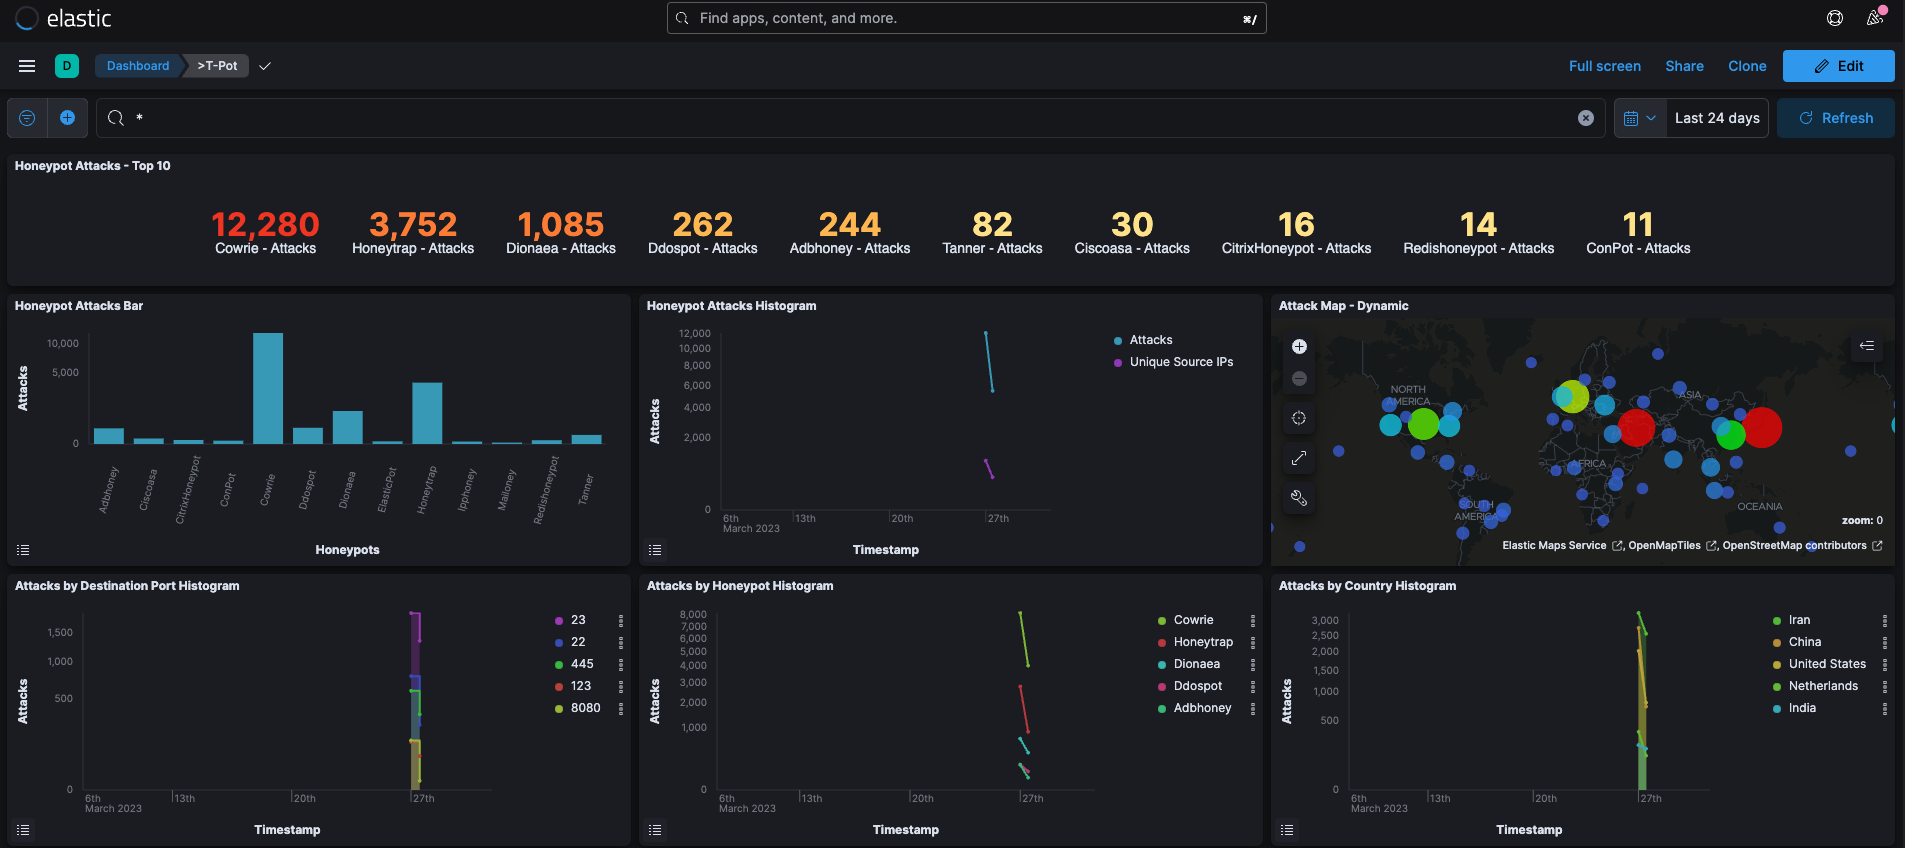The image size is (1905, 848).
Task: Click the green Iran color dot
Action: 1777,621
